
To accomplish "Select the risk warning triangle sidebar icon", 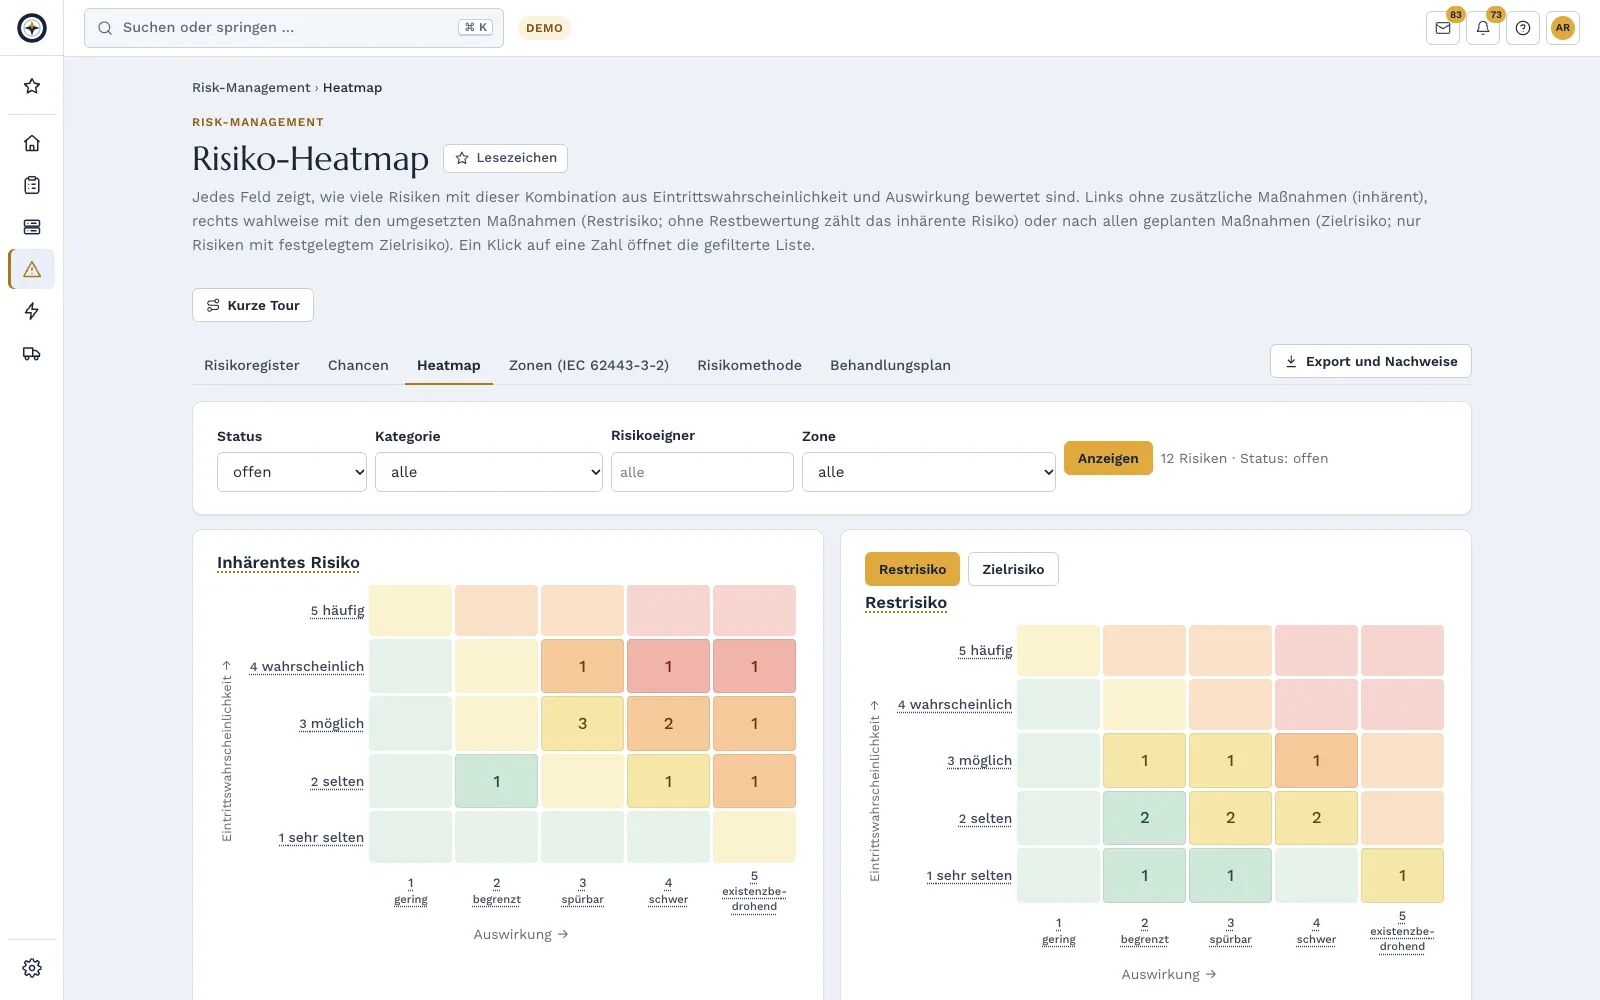I will pyautogui.click(x=32, y=269).
